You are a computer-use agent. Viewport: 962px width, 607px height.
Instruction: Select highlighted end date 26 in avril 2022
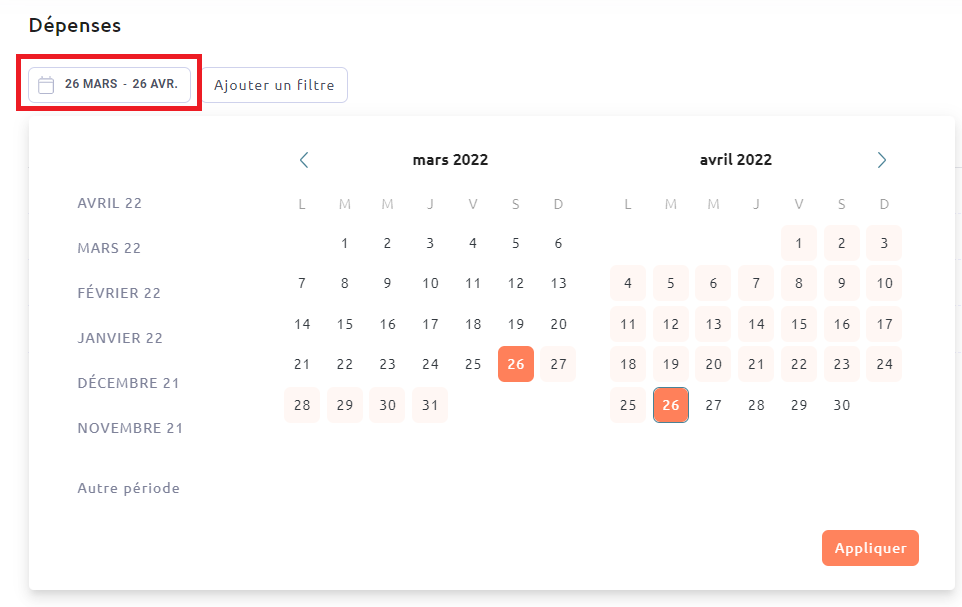[x=671, y=405]
